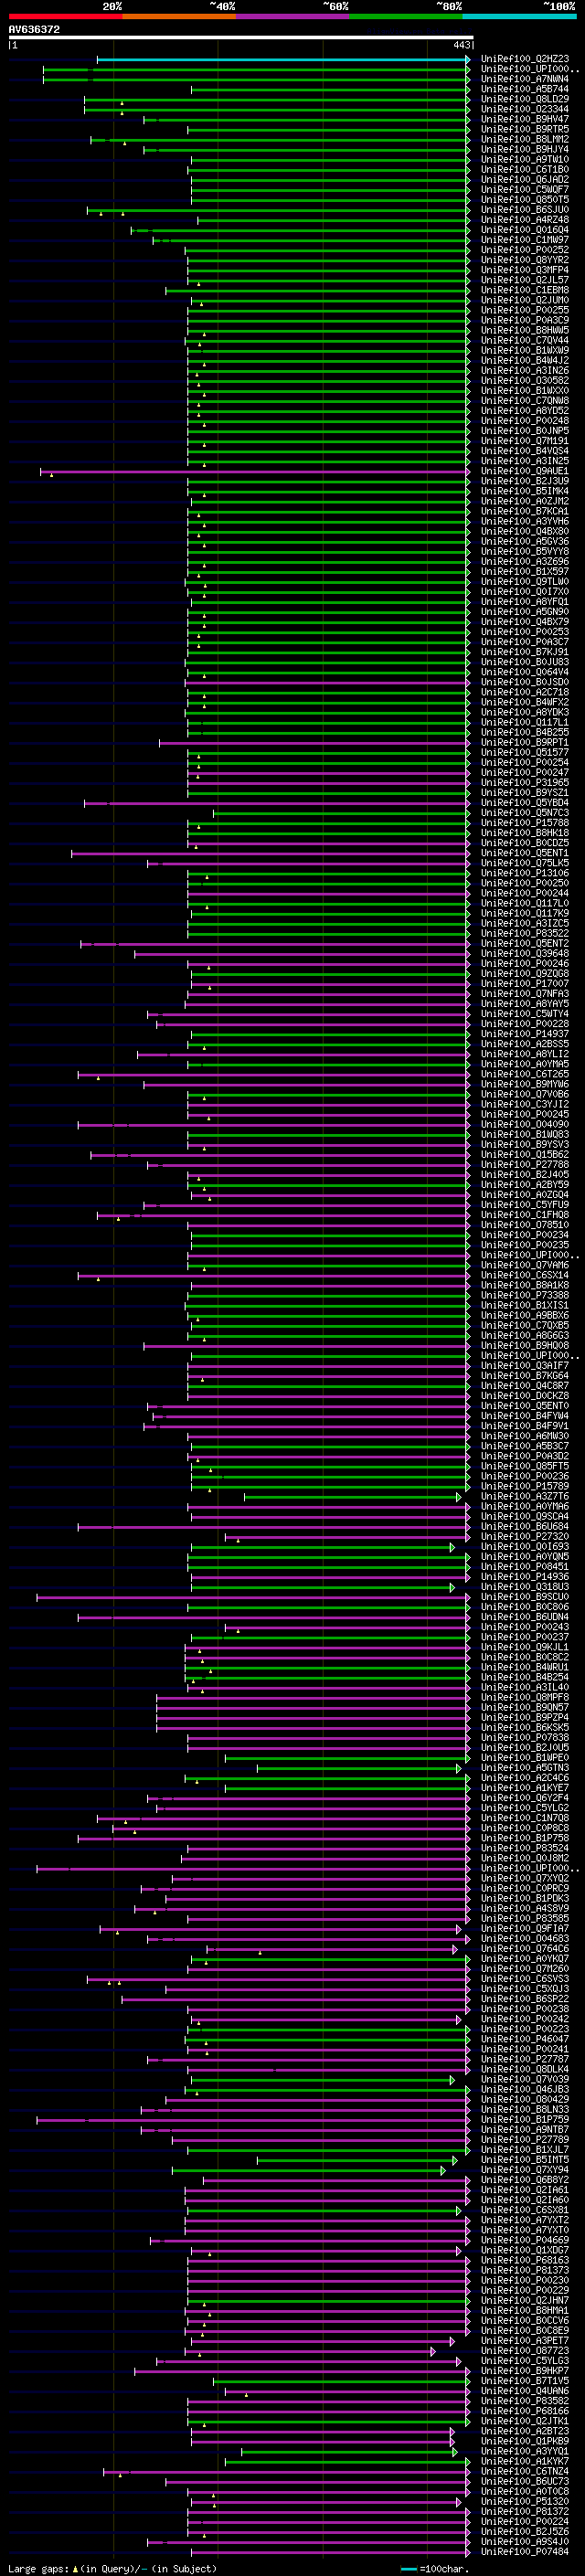Click the hit label UniRef100_A3Z7T6
The image size is (585, 2576).
coord(525,1497)
